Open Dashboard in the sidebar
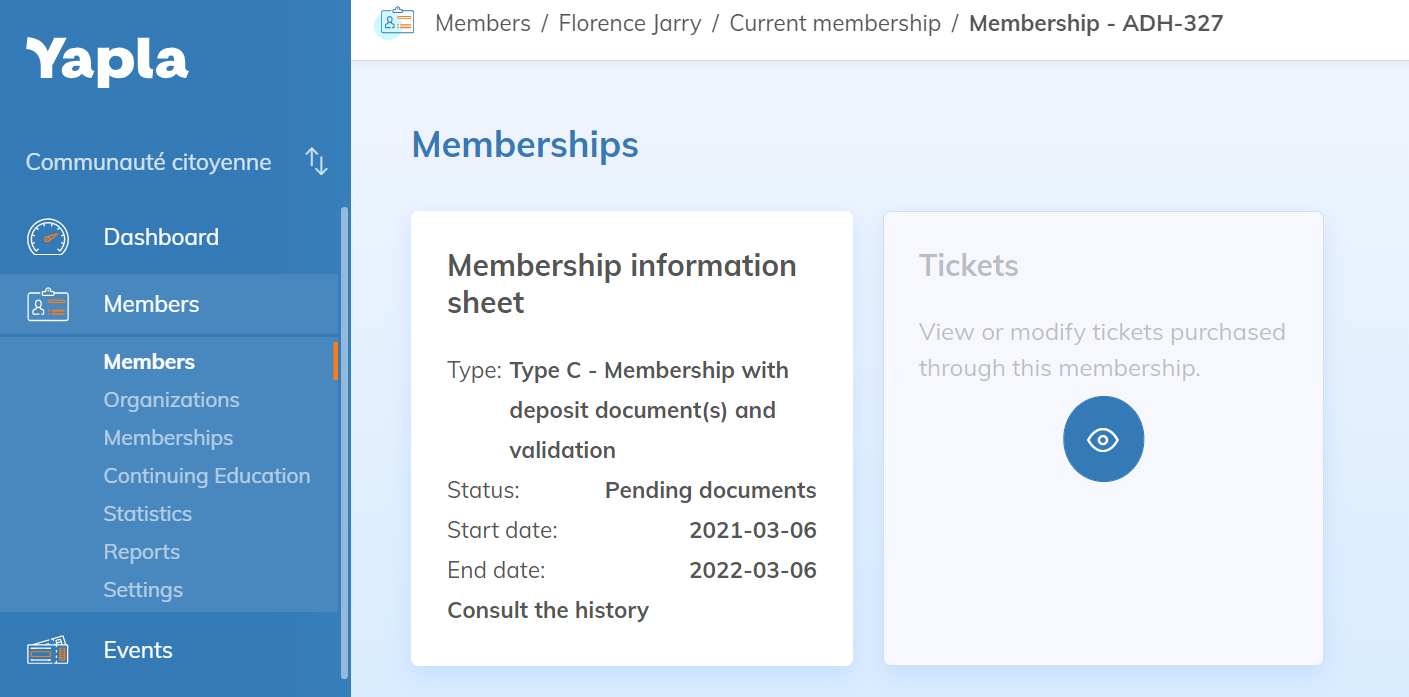 161,237
